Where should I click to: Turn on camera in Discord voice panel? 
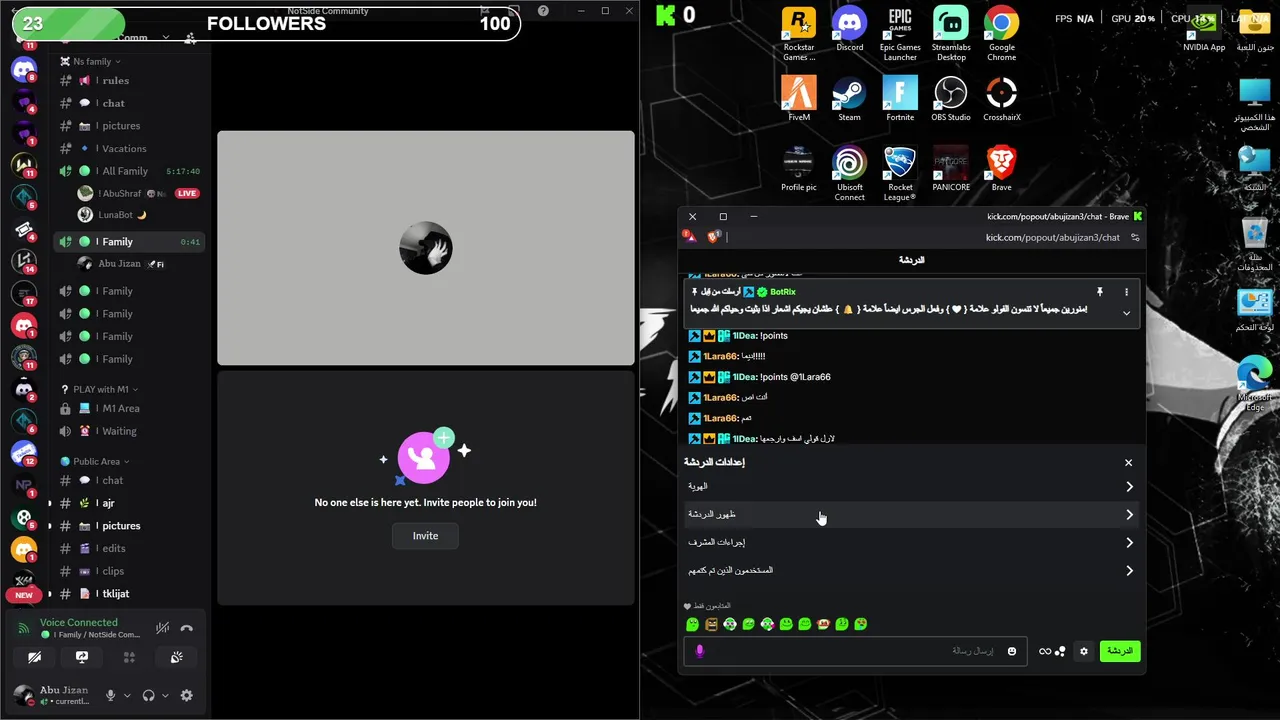[x=34, y=657]
